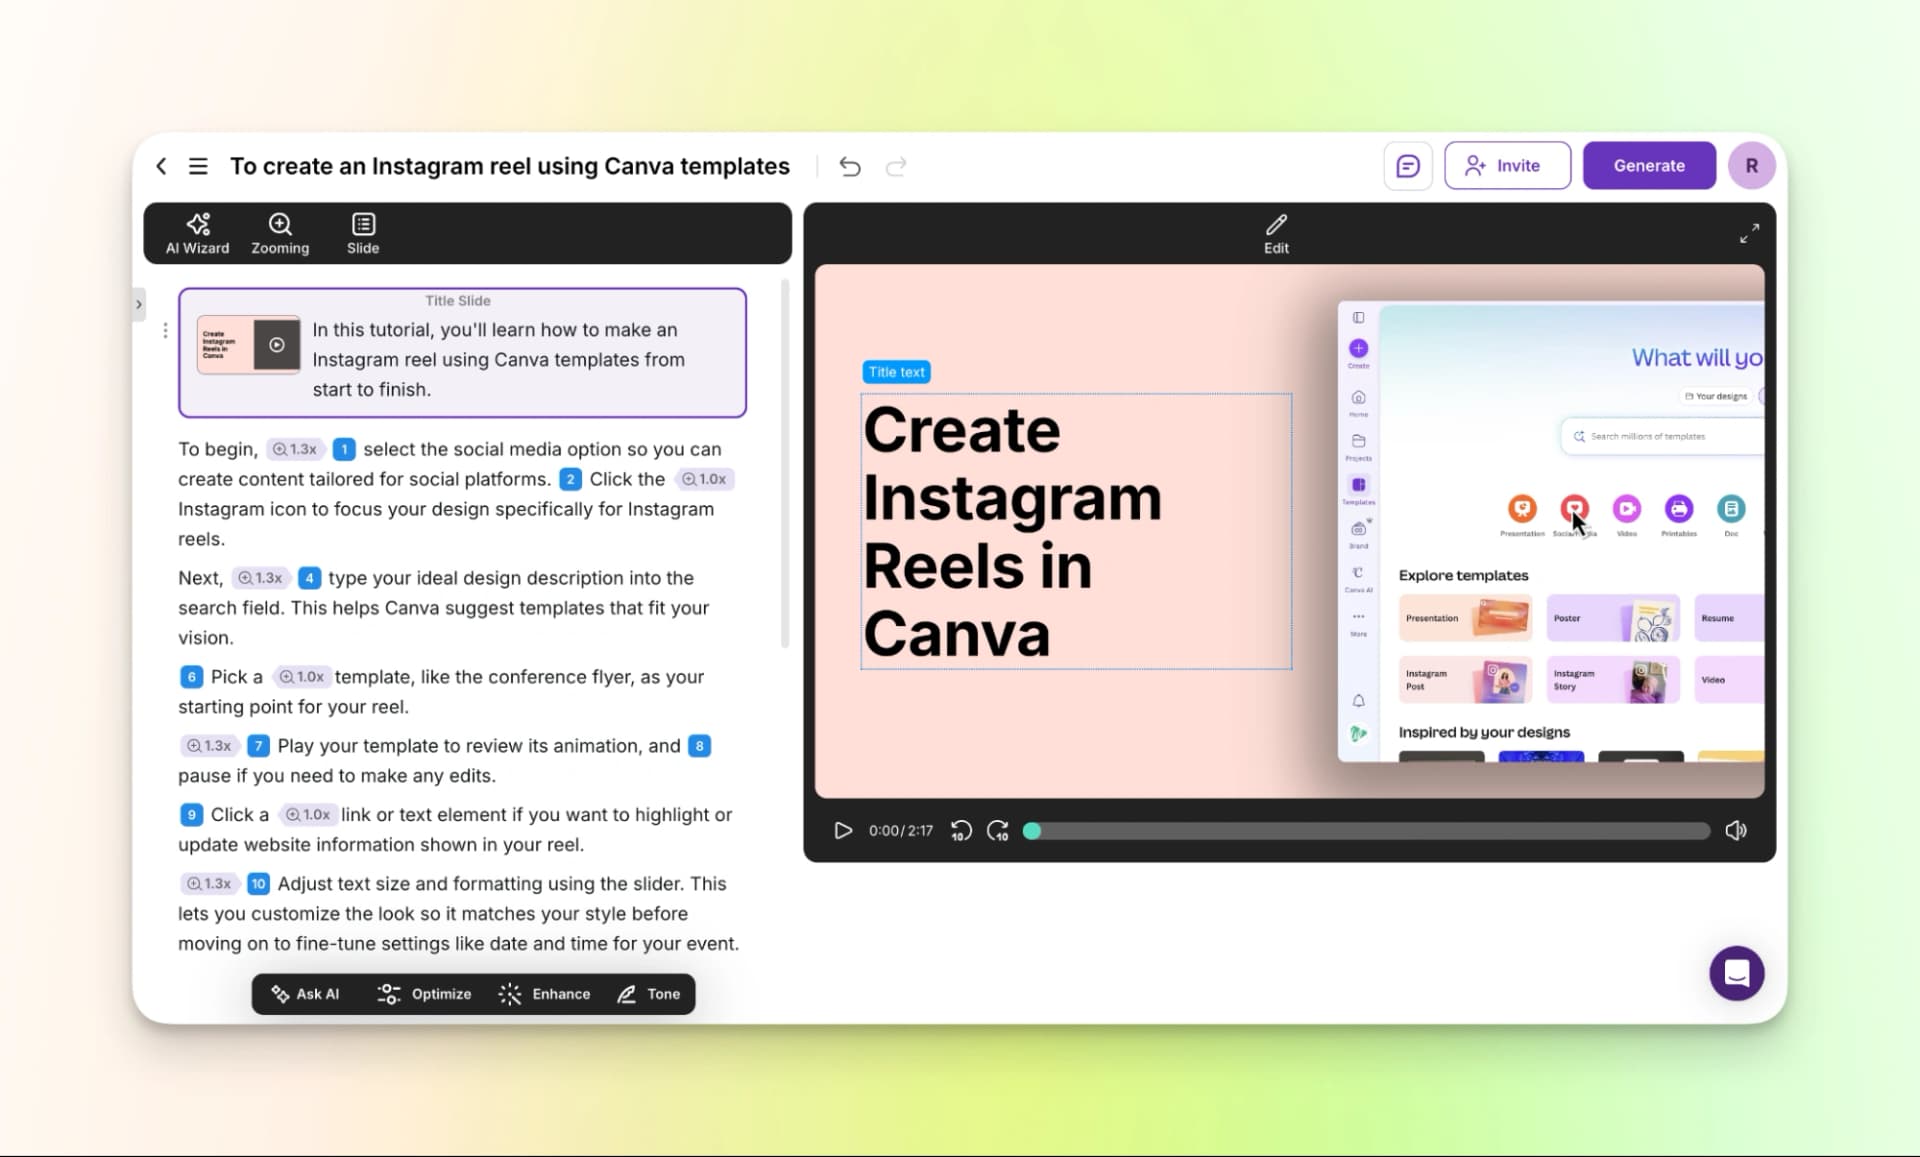Click the redo arrow icon
Viewport: 1920px width, 1157px height.
pos(896,167)
